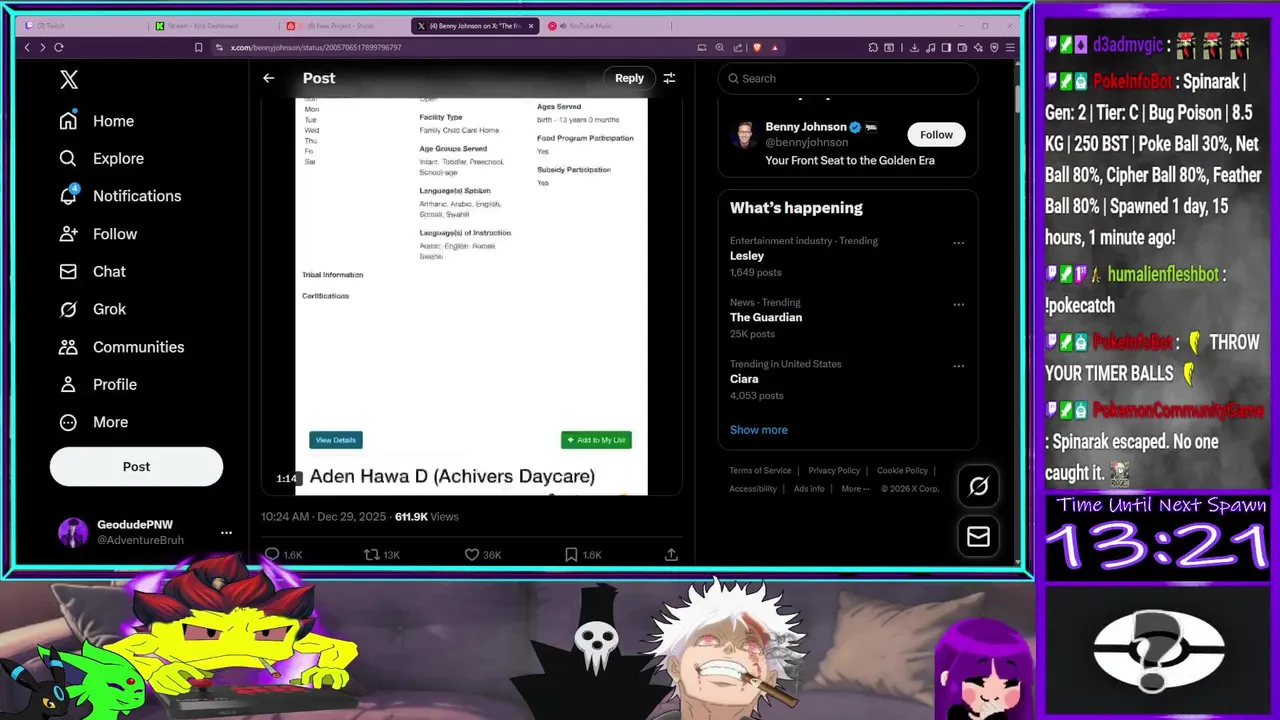Click the browser forward arrow

point(42,47)
